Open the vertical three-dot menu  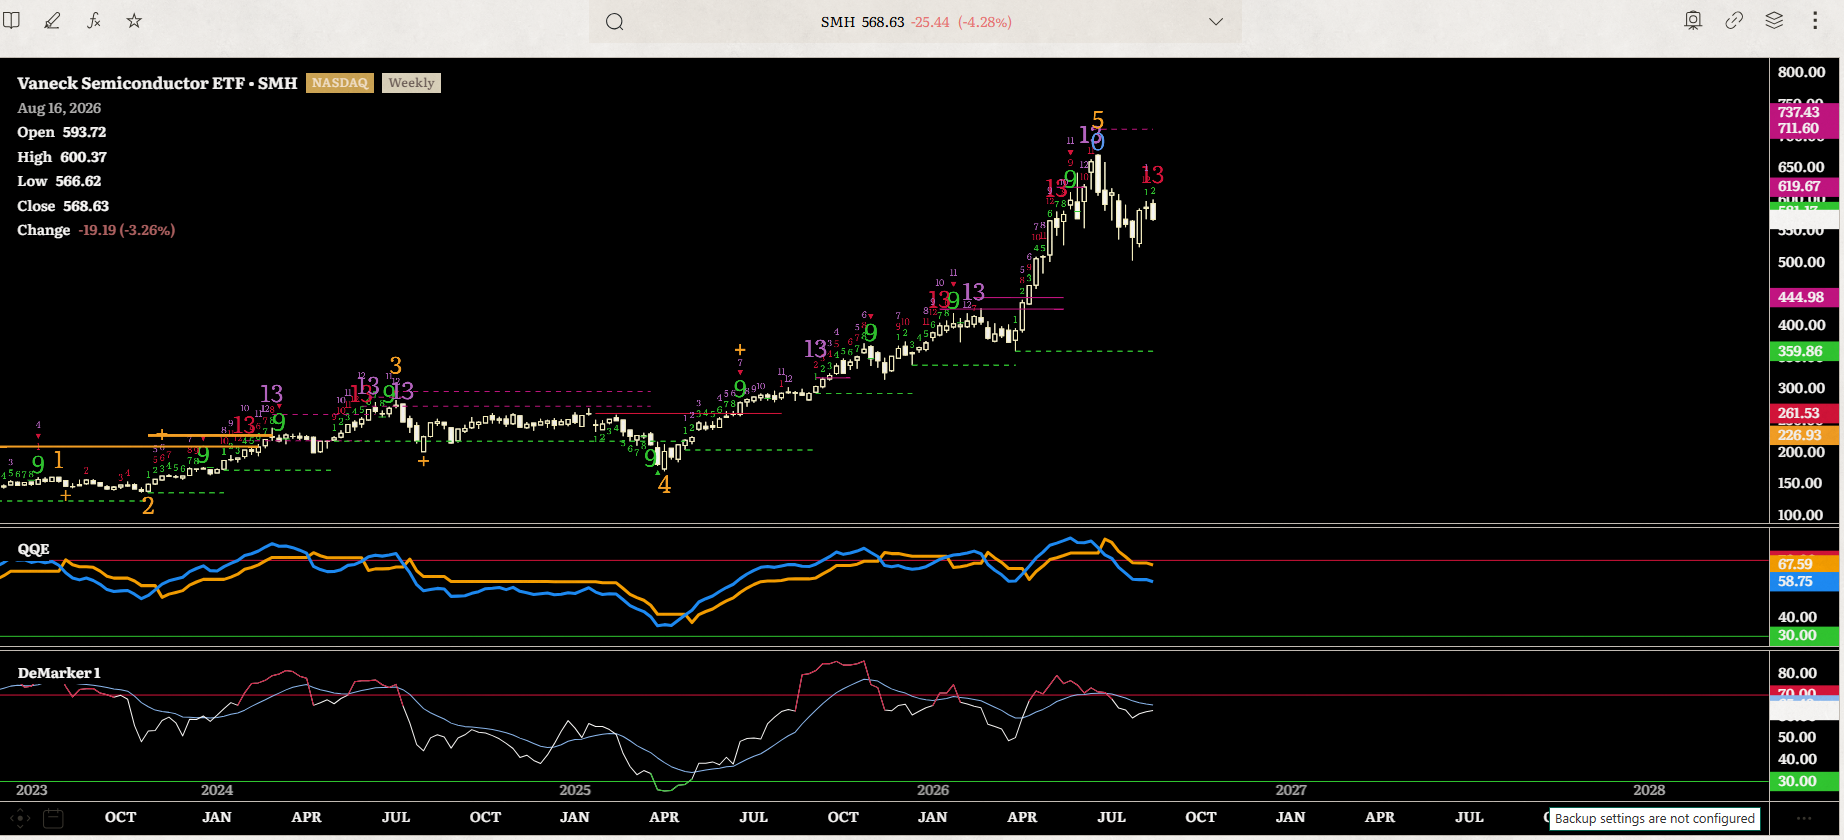[x=1815, y=21]
